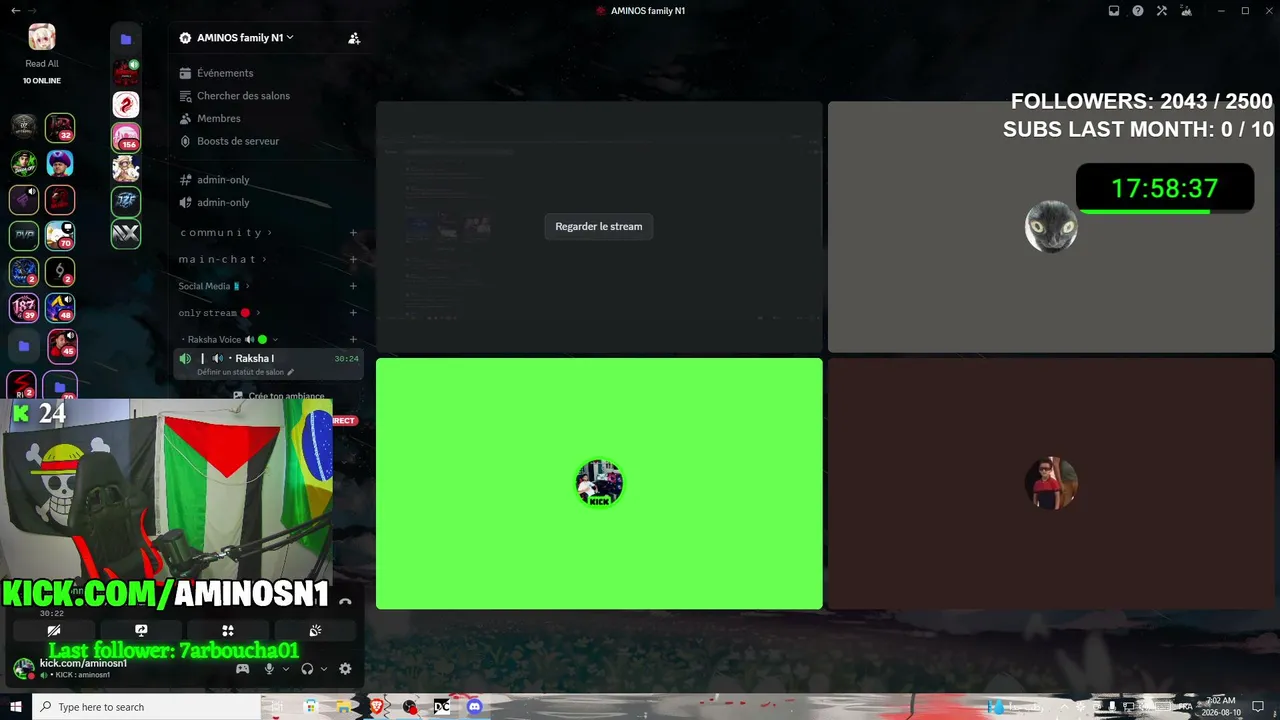Open the taskbar clock showing 7:02 AM
Screen dimensions: 1280x720
click(1221, 706)
